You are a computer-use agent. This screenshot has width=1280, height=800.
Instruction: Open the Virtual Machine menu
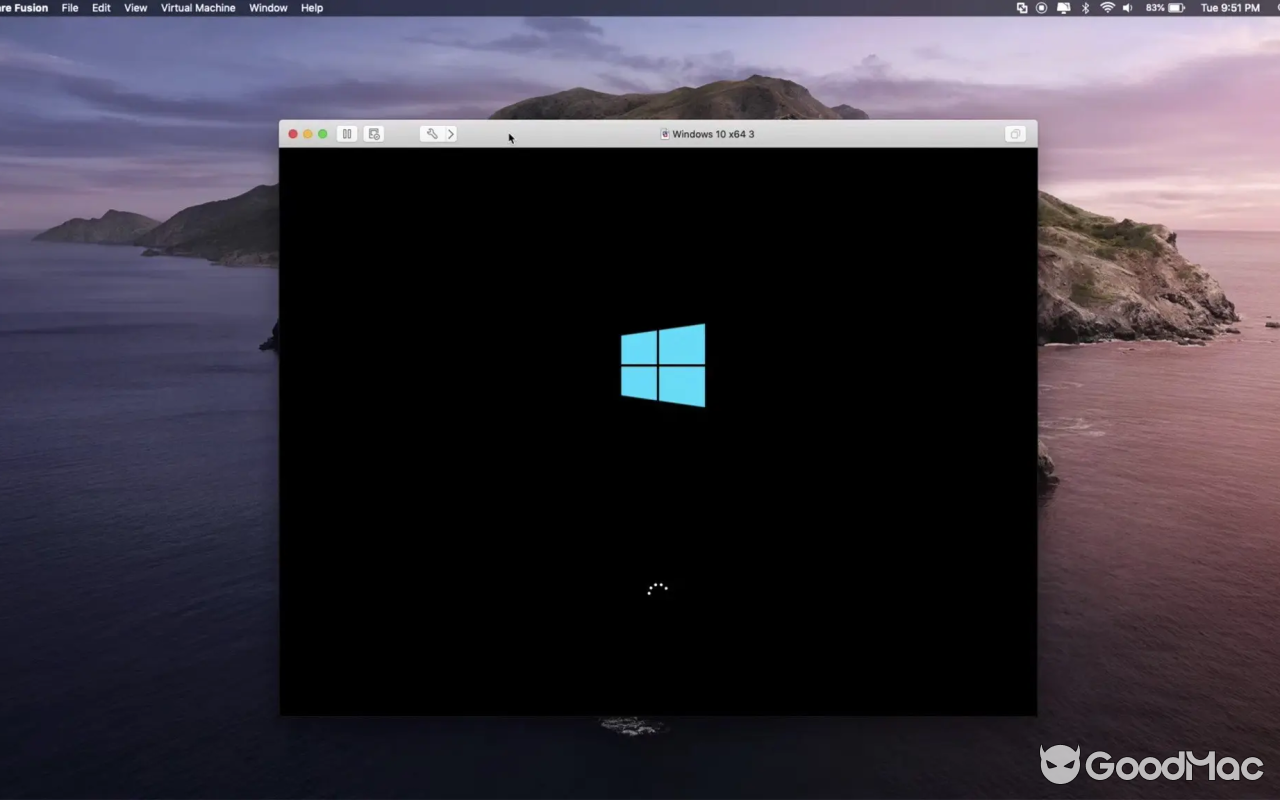(x=198, y=8)
